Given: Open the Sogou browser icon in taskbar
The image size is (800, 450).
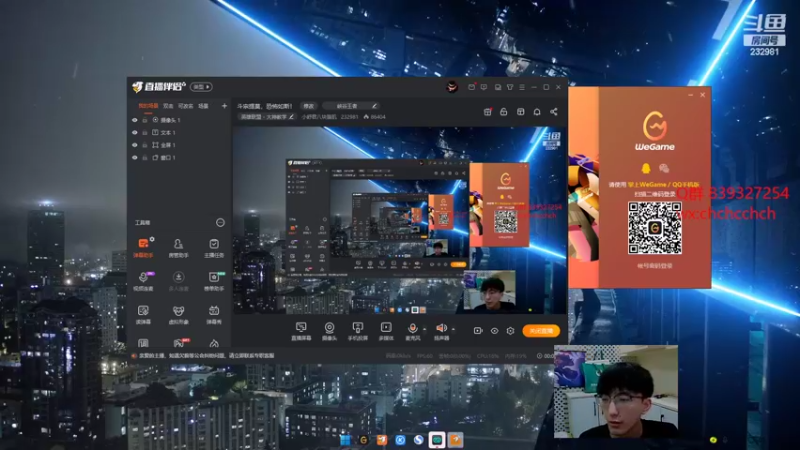Looking at the screenshot, I should pos(419,440).
